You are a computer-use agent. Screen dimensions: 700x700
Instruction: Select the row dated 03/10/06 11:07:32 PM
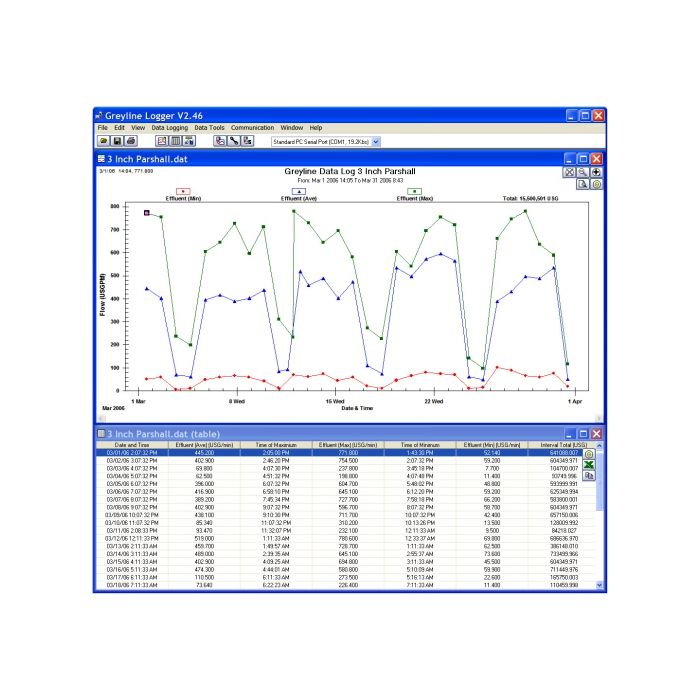tap(346, 523)
